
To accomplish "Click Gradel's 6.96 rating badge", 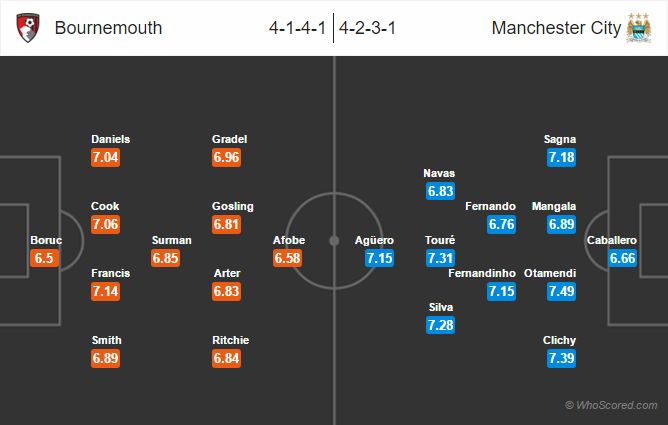I will 228,157.
